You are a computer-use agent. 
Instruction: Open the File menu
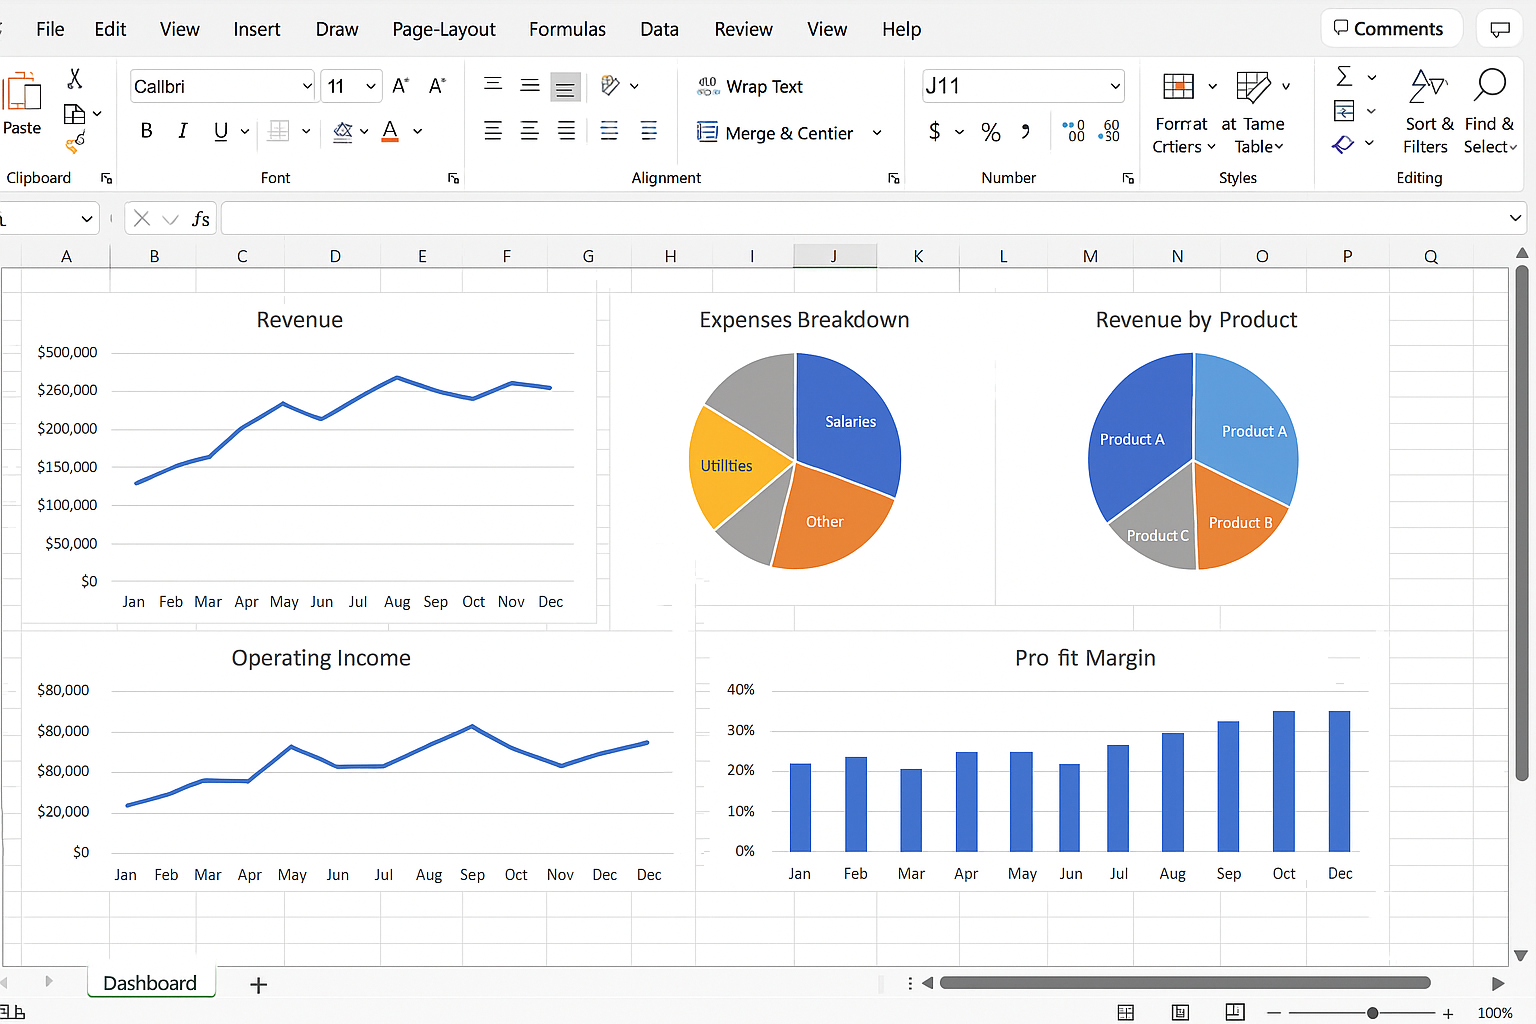click(50, 29)
